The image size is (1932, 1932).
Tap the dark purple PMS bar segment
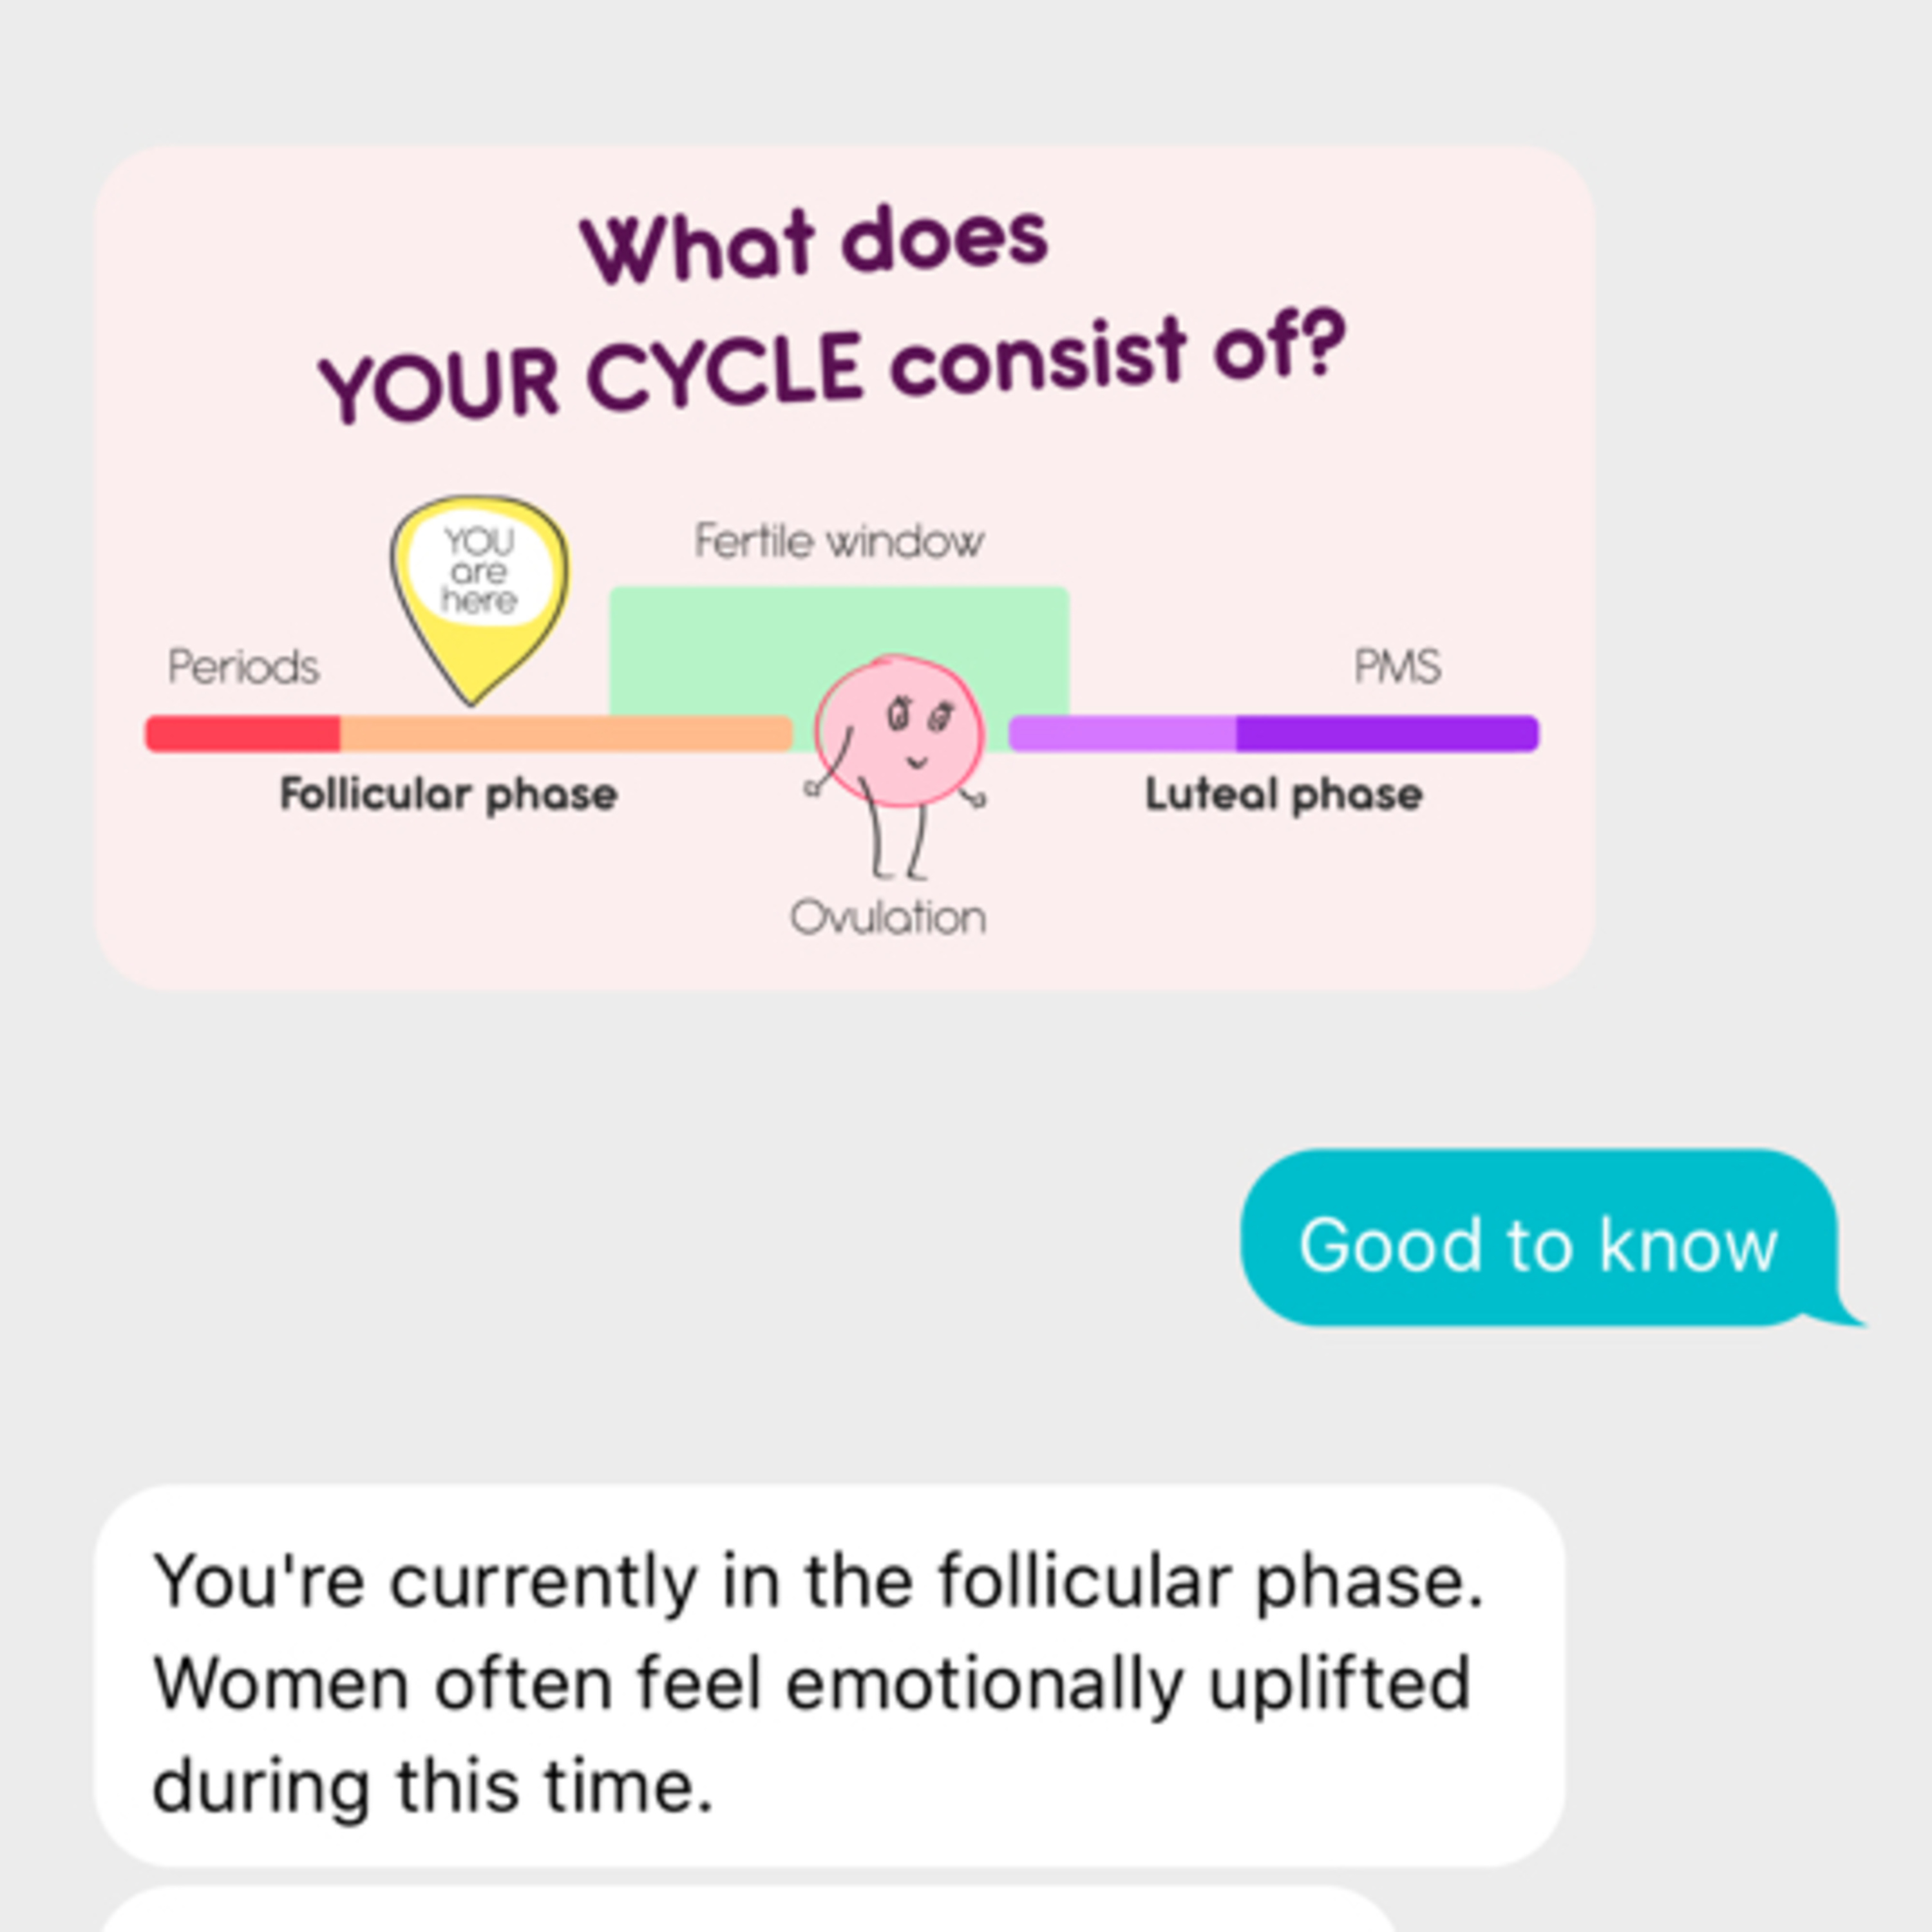tap(1387, 733)
